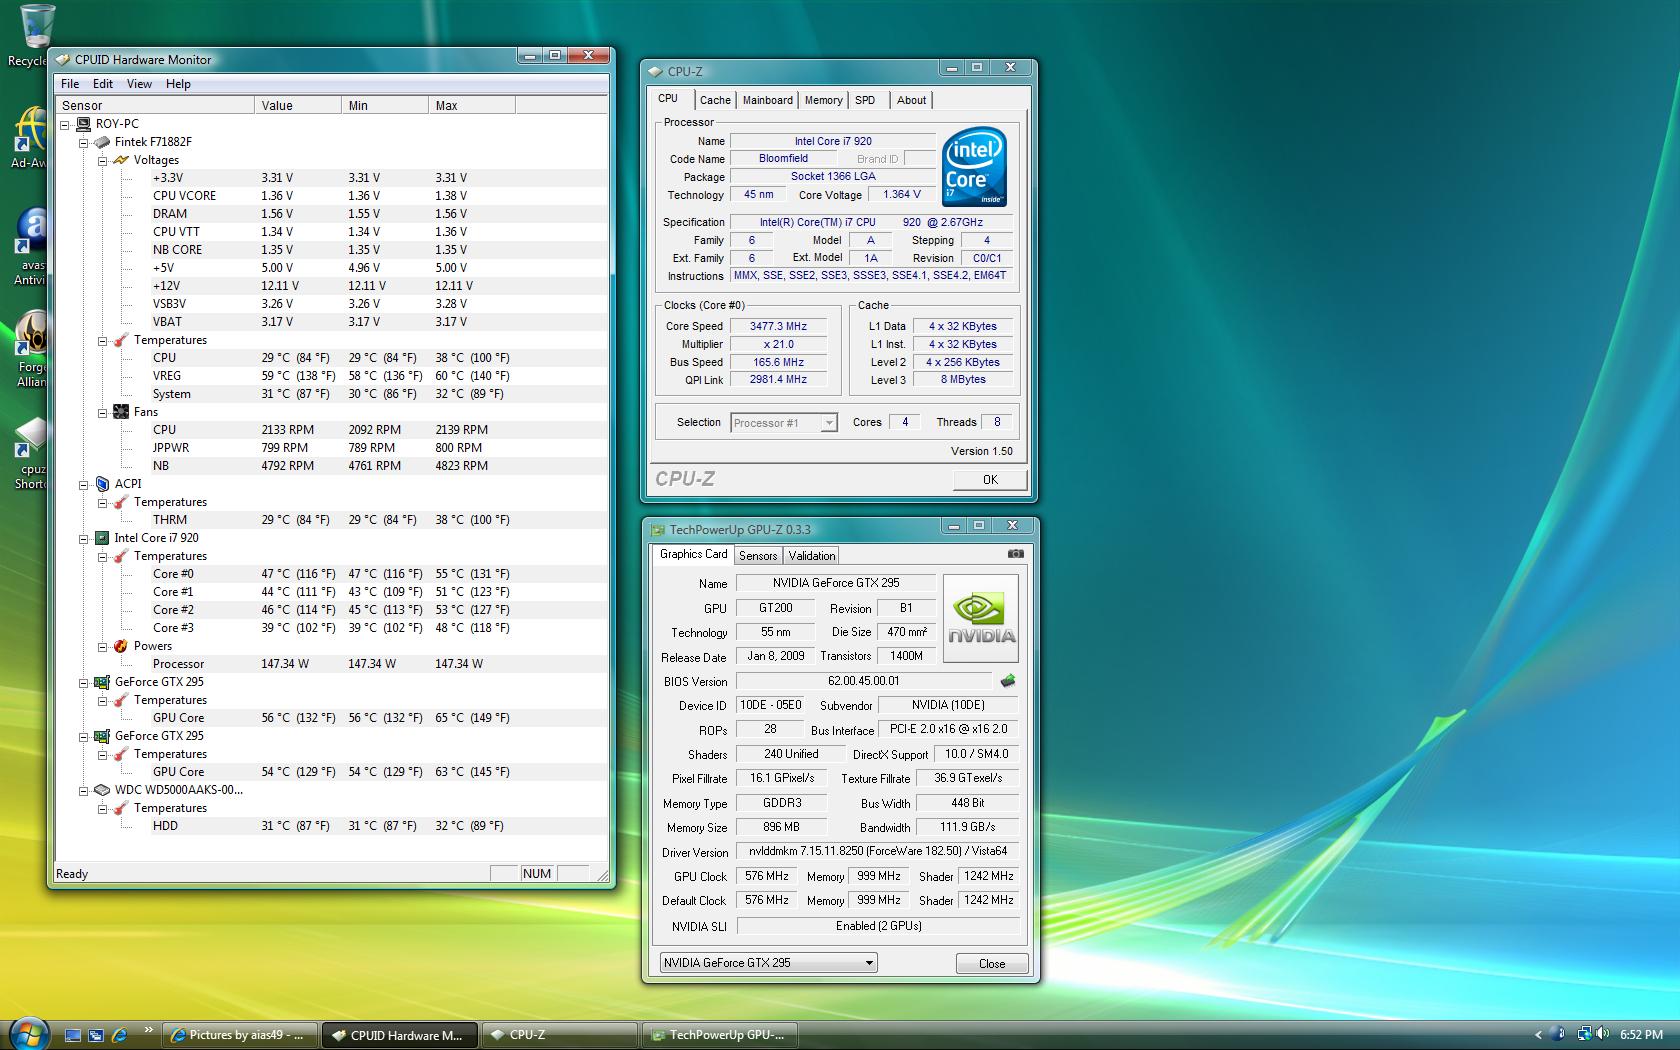
Task: Click OK button in CPU-Z
Action: [990, 479]
